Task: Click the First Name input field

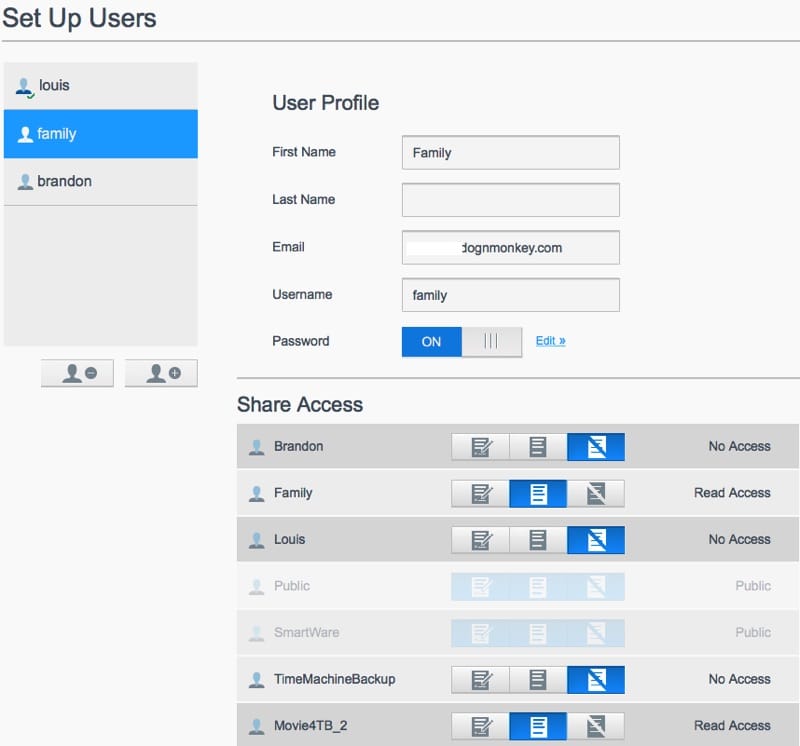Action: 510,153
